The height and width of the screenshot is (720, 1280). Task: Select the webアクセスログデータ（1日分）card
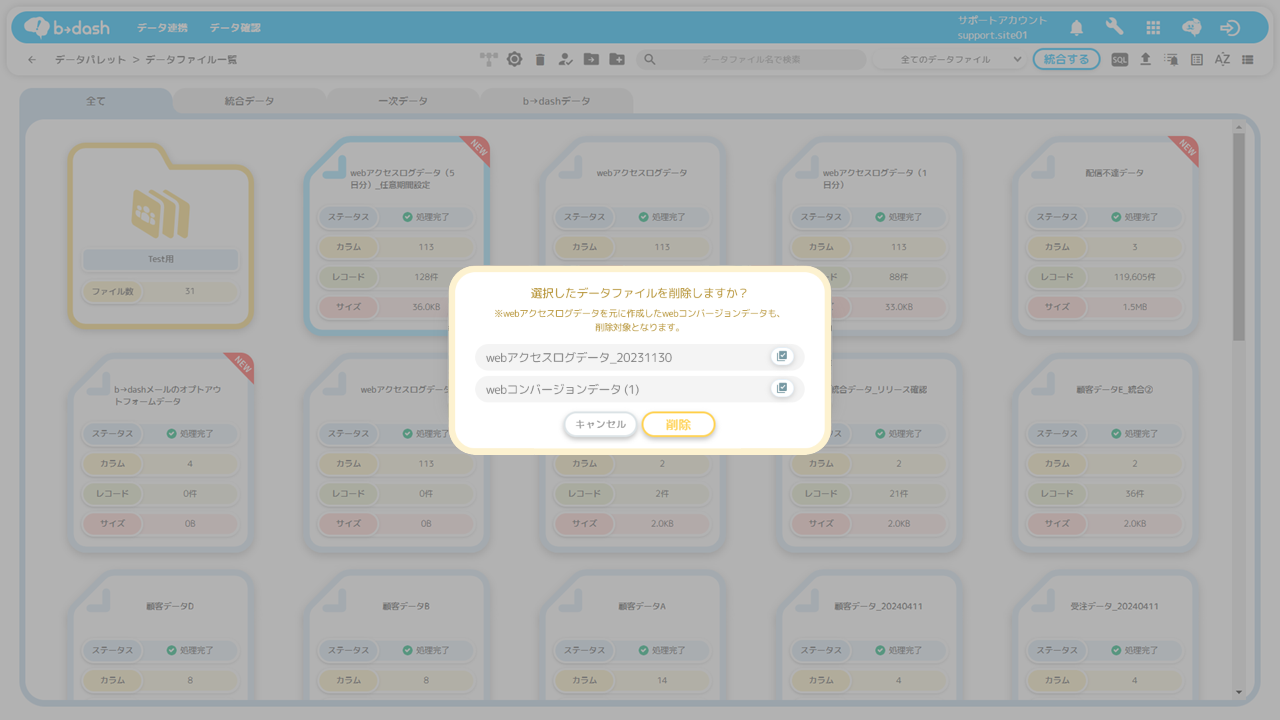click(x=869, y=236)
